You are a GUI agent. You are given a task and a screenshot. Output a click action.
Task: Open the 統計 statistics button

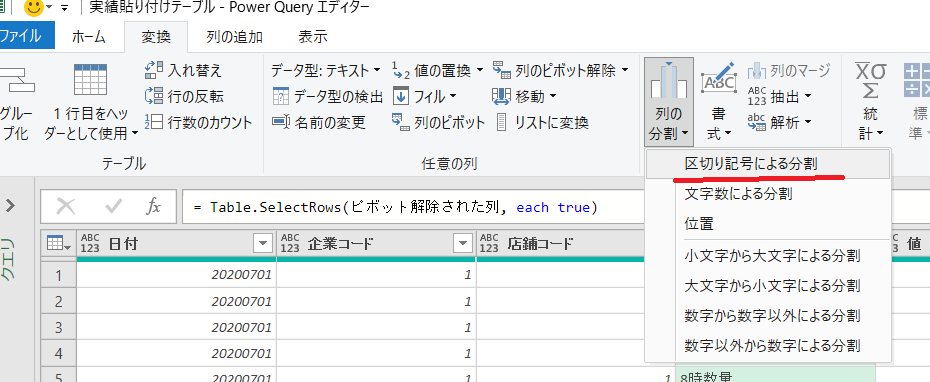(x=871, y=102)
